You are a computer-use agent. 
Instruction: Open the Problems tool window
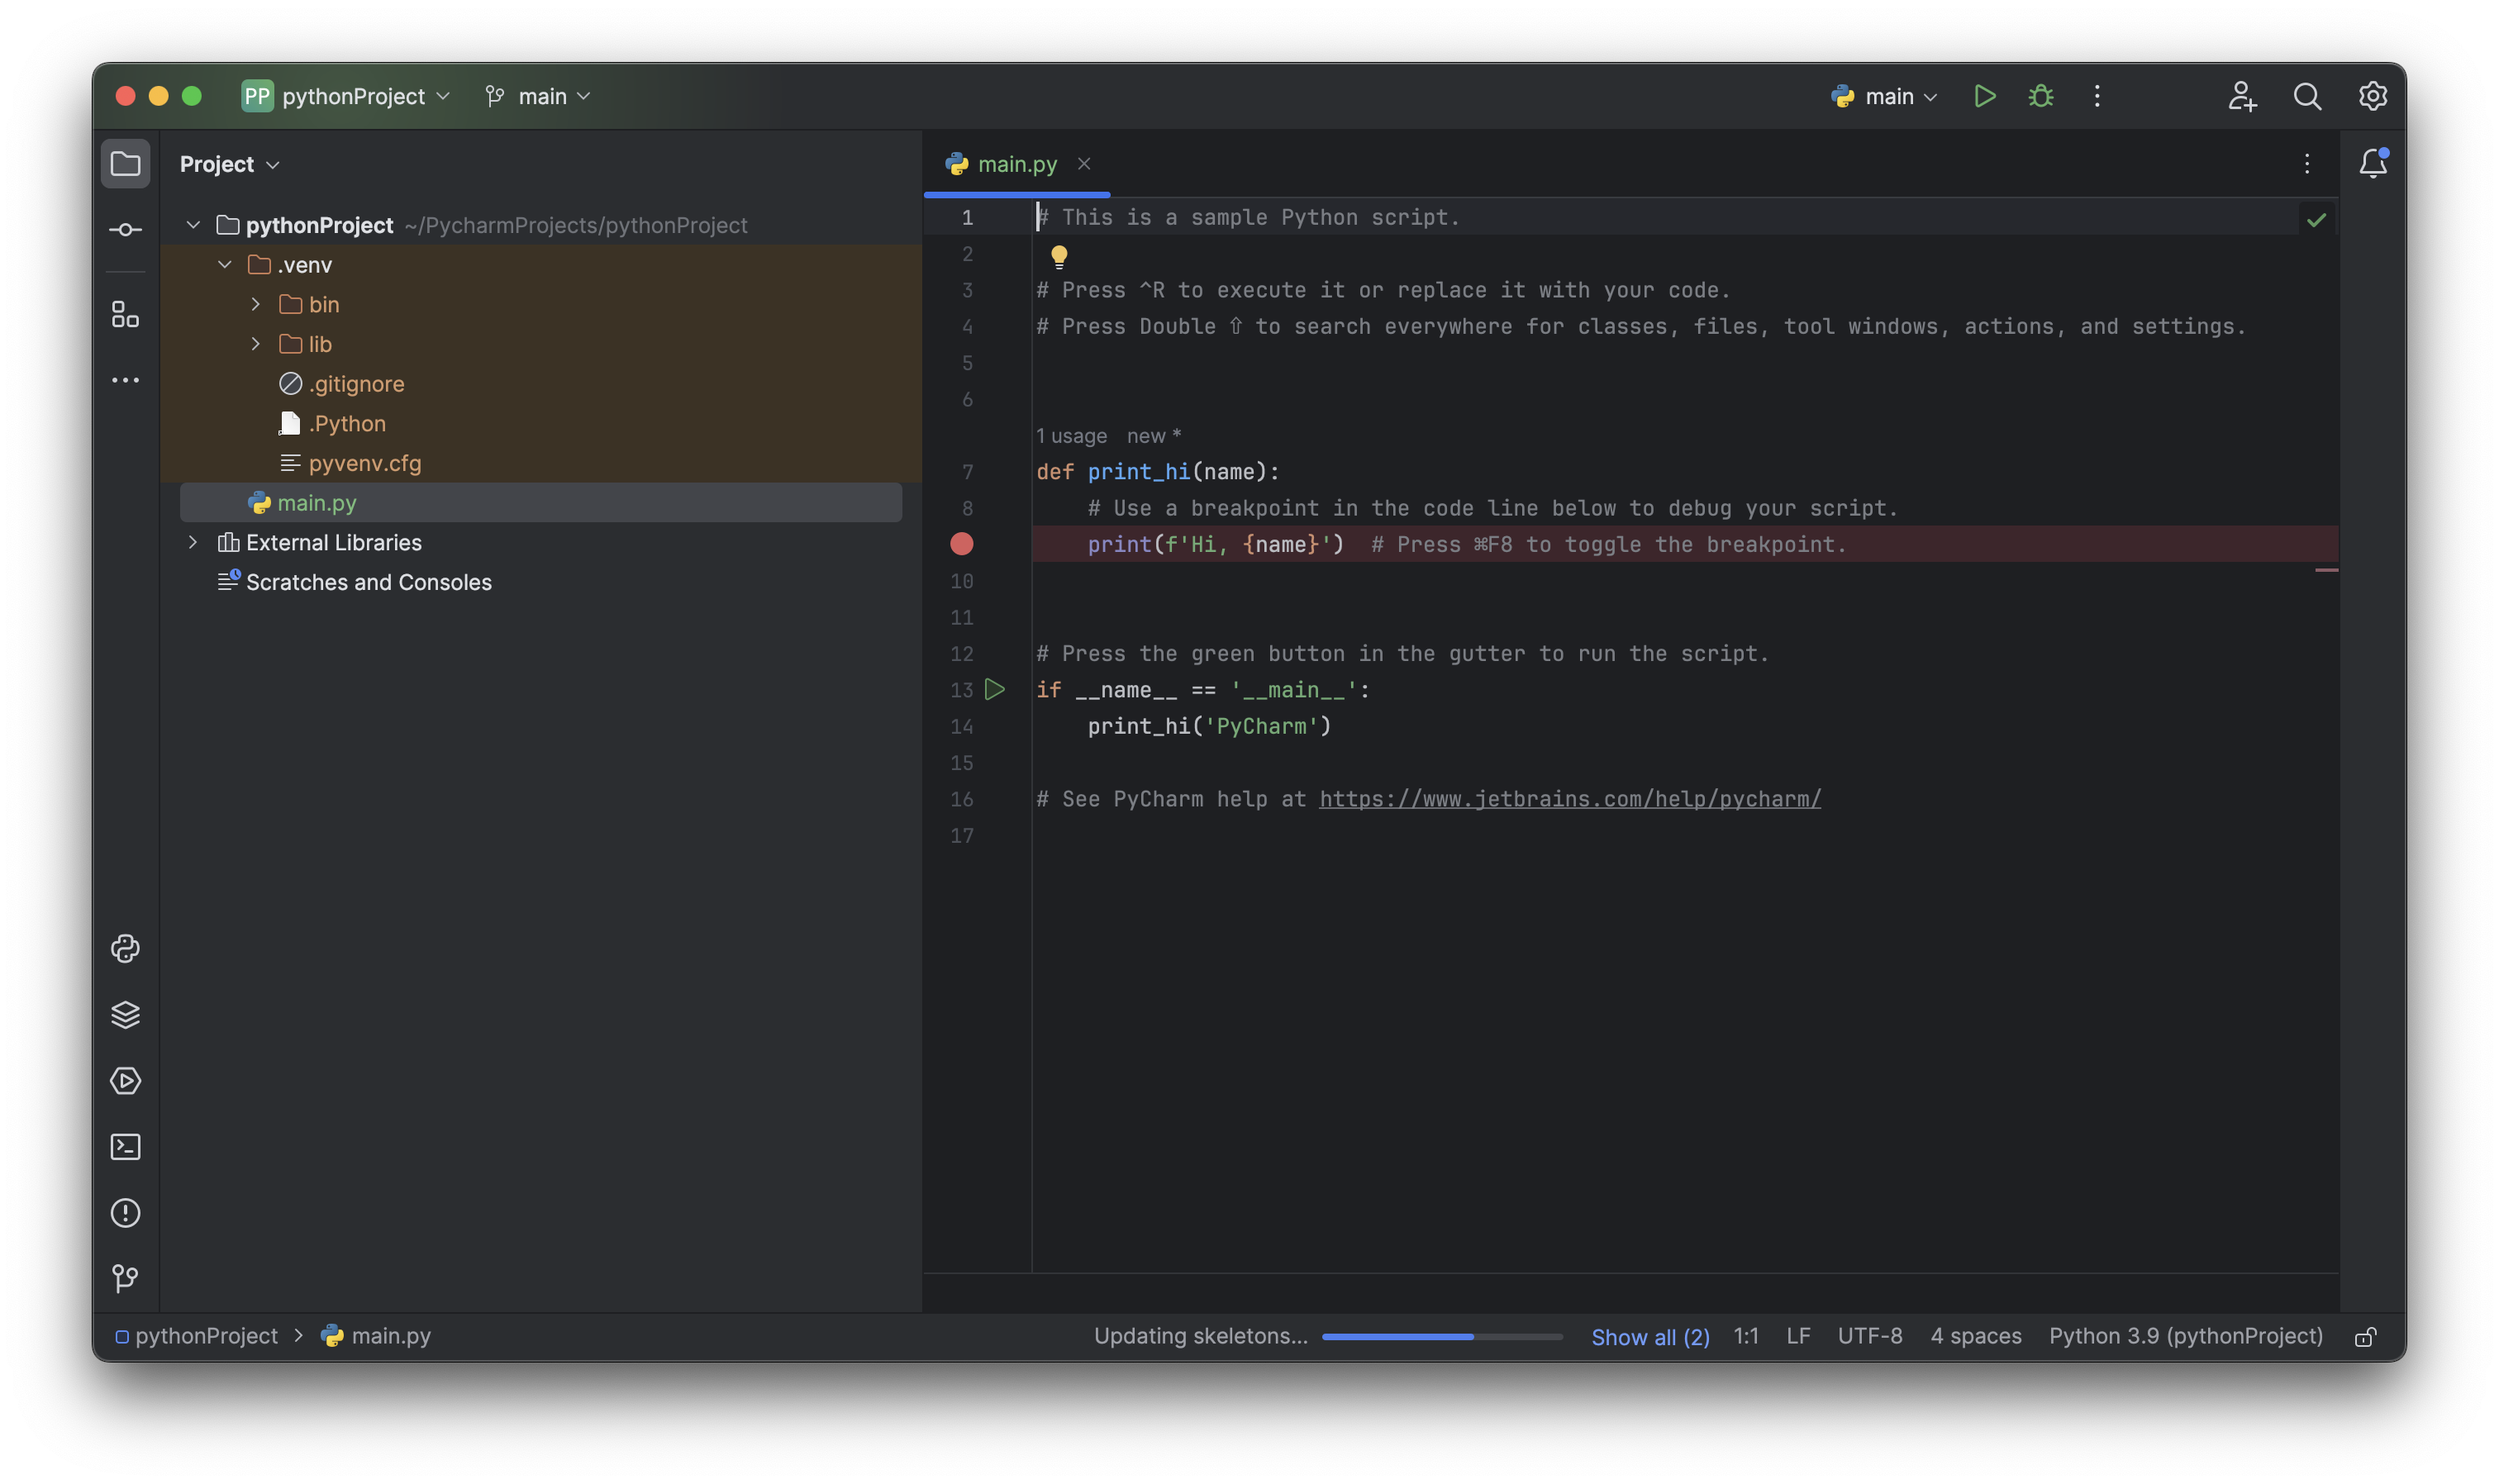(x=125, y=1213)
